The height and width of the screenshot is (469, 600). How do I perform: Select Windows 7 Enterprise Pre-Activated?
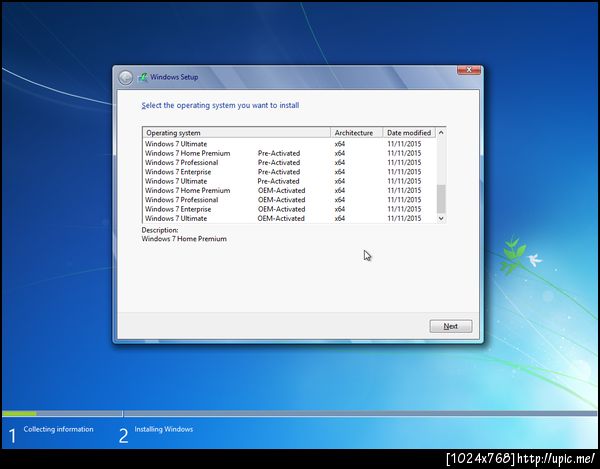pos(289,172)
